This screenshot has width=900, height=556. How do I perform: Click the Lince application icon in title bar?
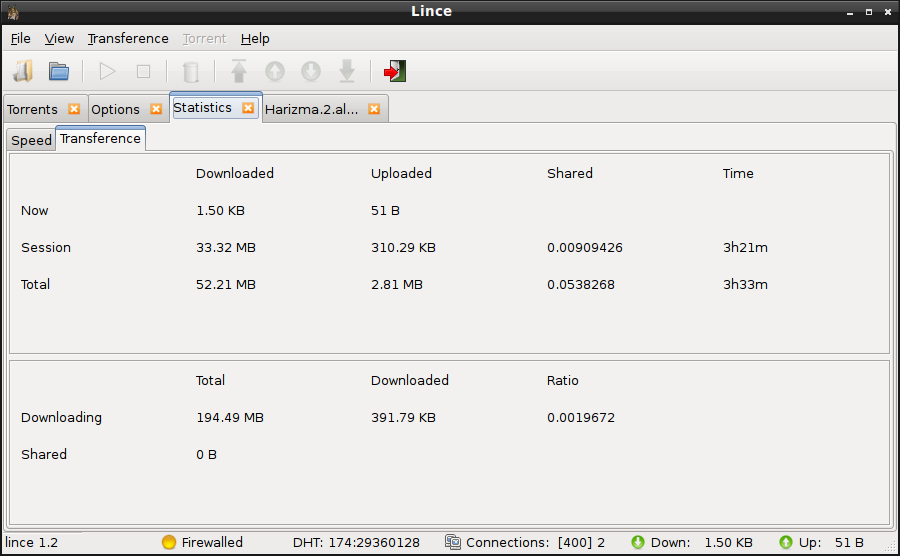(13, 11)
